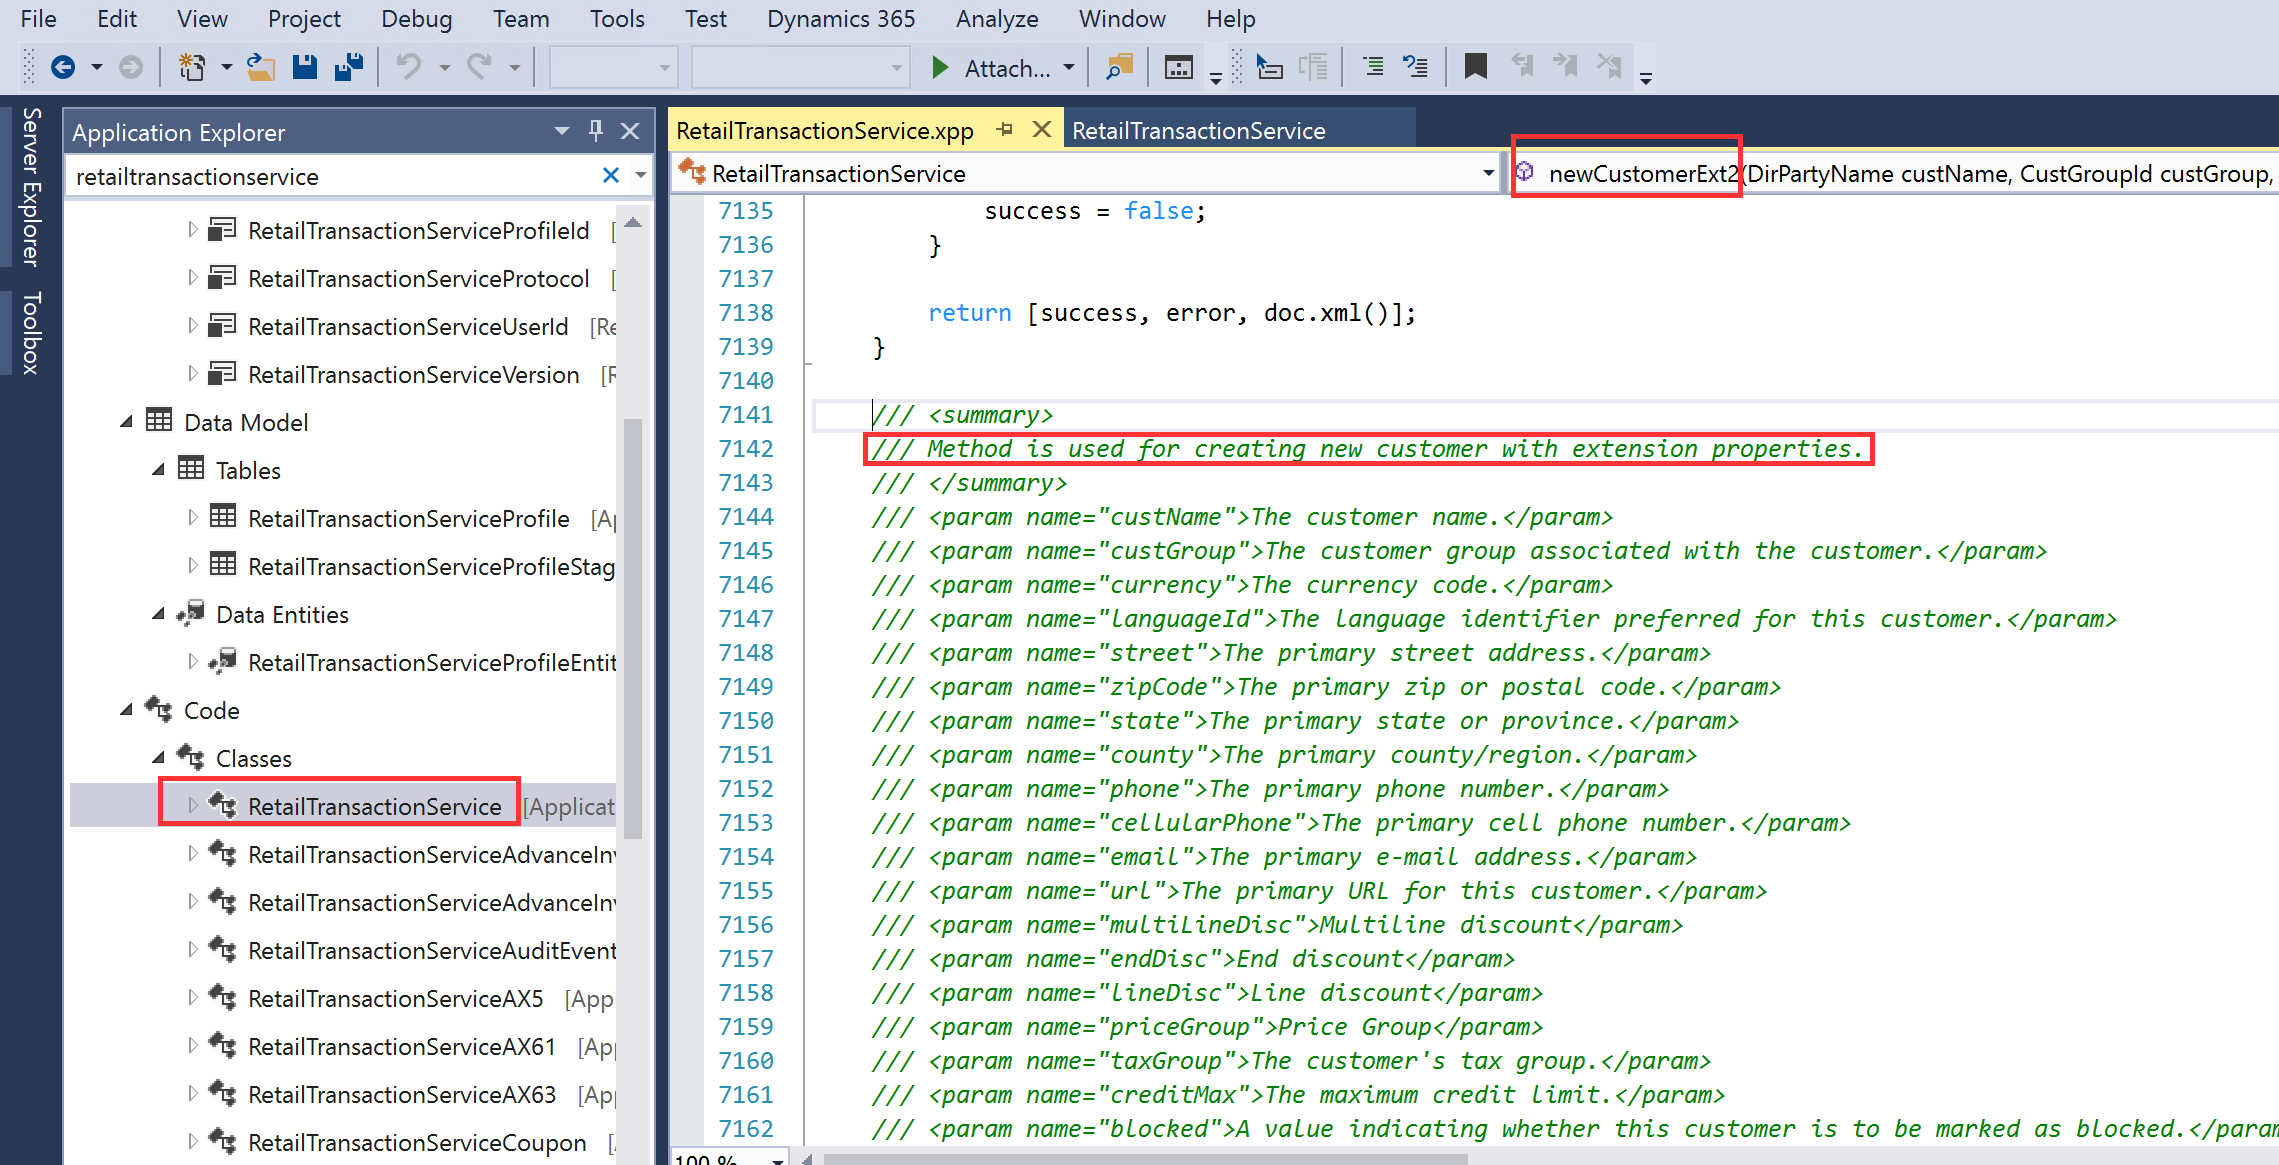2279x1165 pixels.
Task: Open the Debug menu
Action: point(416,19)
